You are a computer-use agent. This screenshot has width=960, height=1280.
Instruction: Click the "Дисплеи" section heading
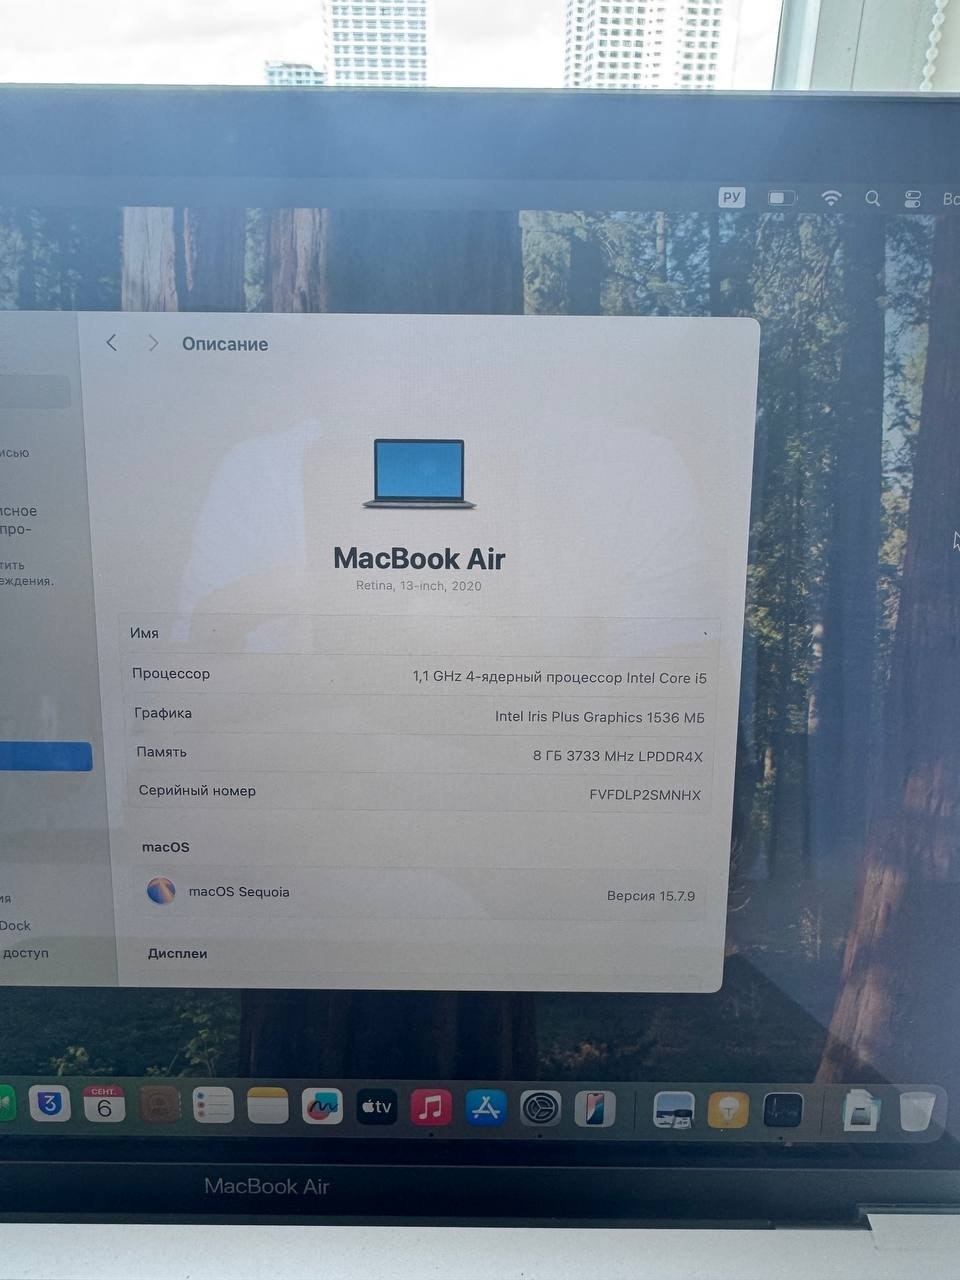tap(178, 954)
